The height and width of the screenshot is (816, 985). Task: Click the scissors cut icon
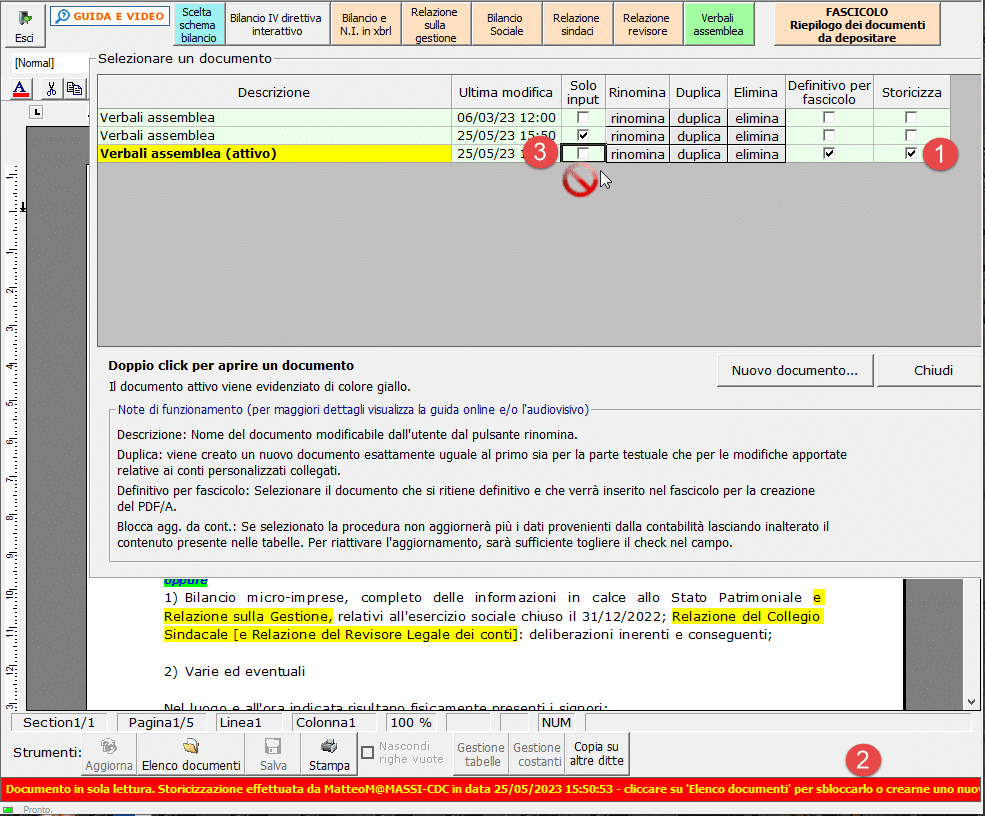coord(52,89)
